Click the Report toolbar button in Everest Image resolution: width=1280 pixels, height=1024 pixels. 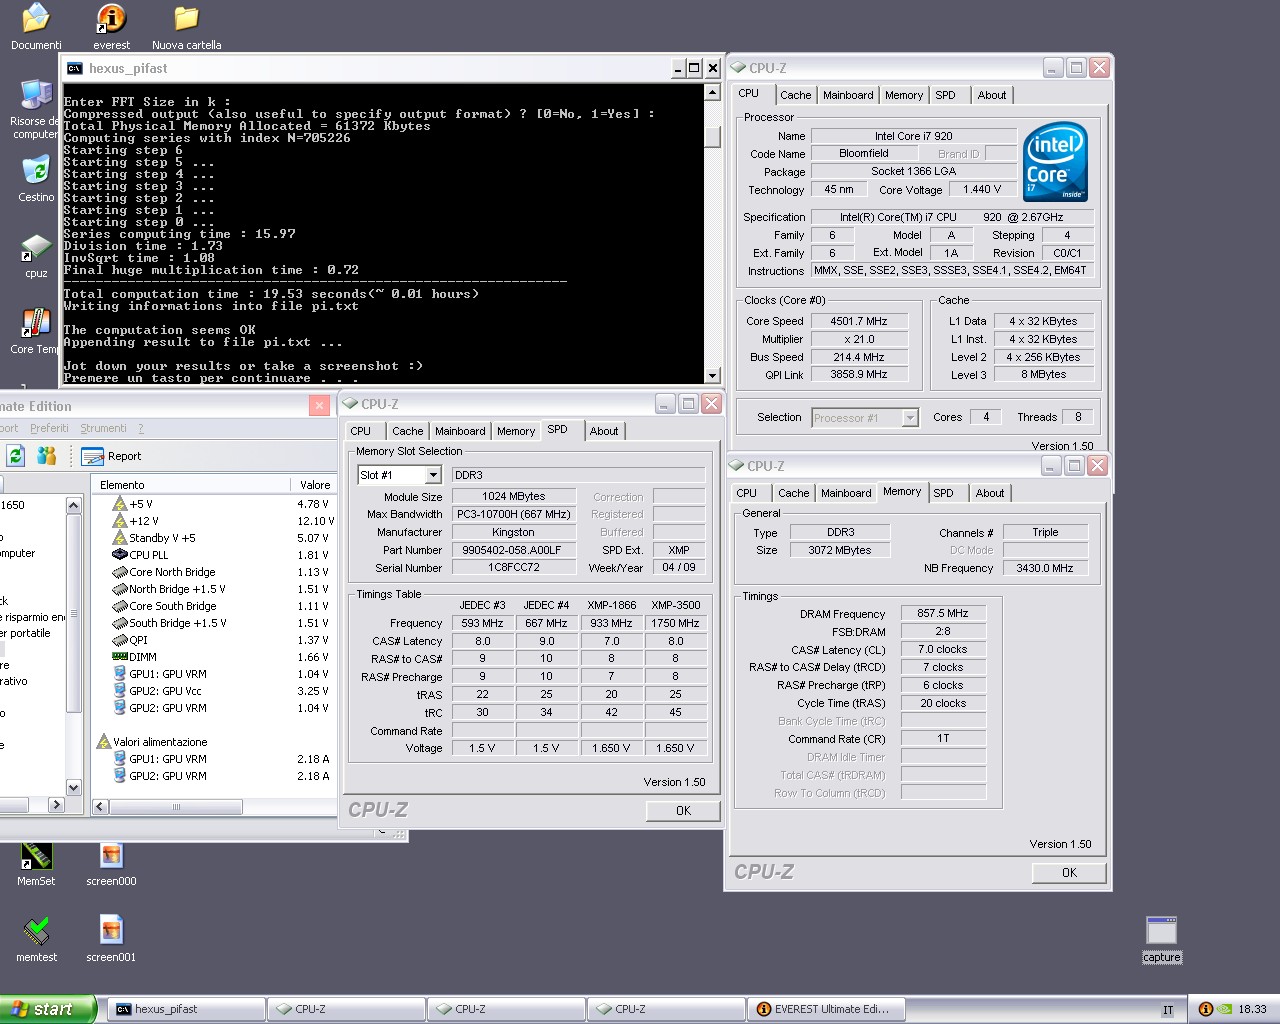pyautogui.click(x=112, y=456)
